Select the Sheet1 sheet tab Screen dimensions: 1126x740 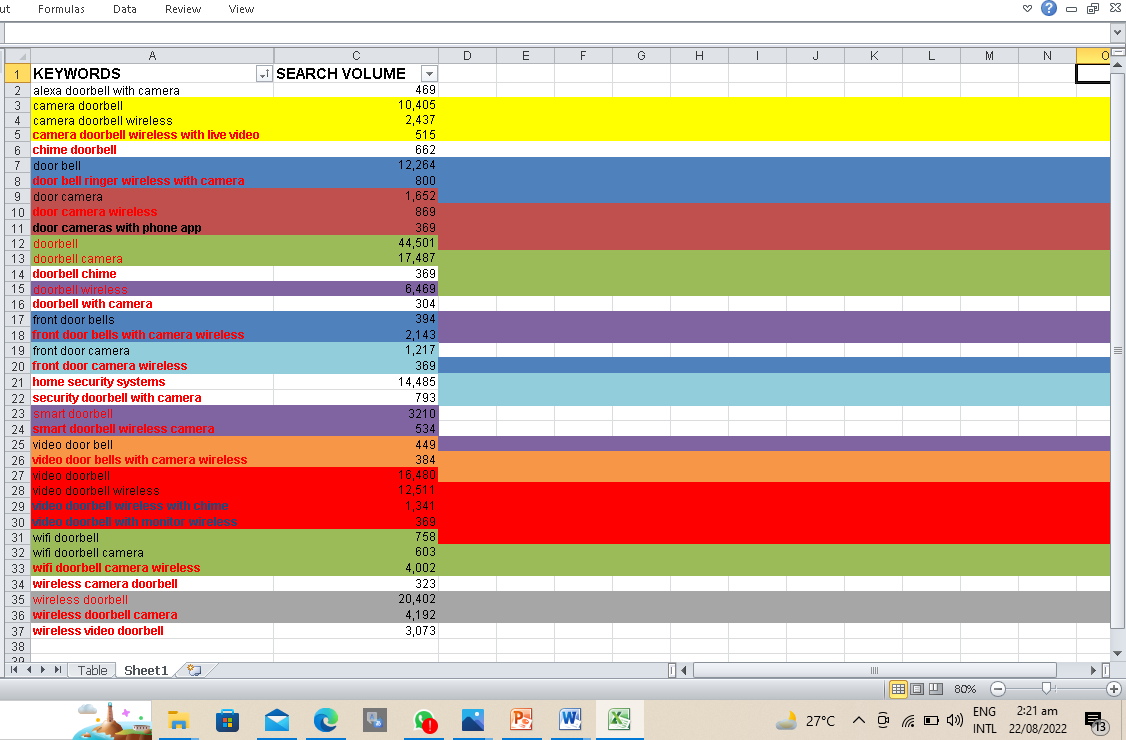[146, 670]
